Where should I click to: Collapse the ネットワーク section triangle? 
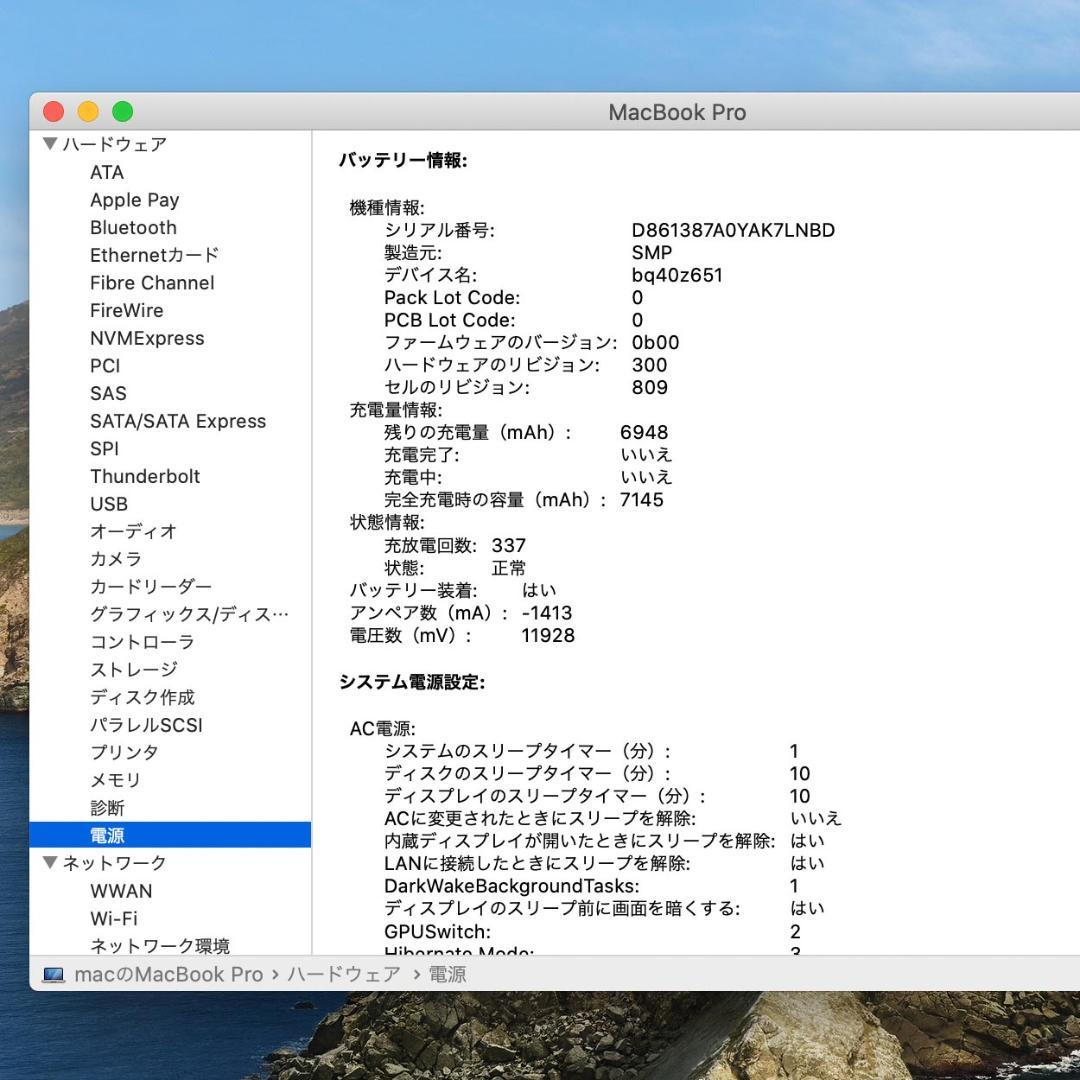pos(49,863)
